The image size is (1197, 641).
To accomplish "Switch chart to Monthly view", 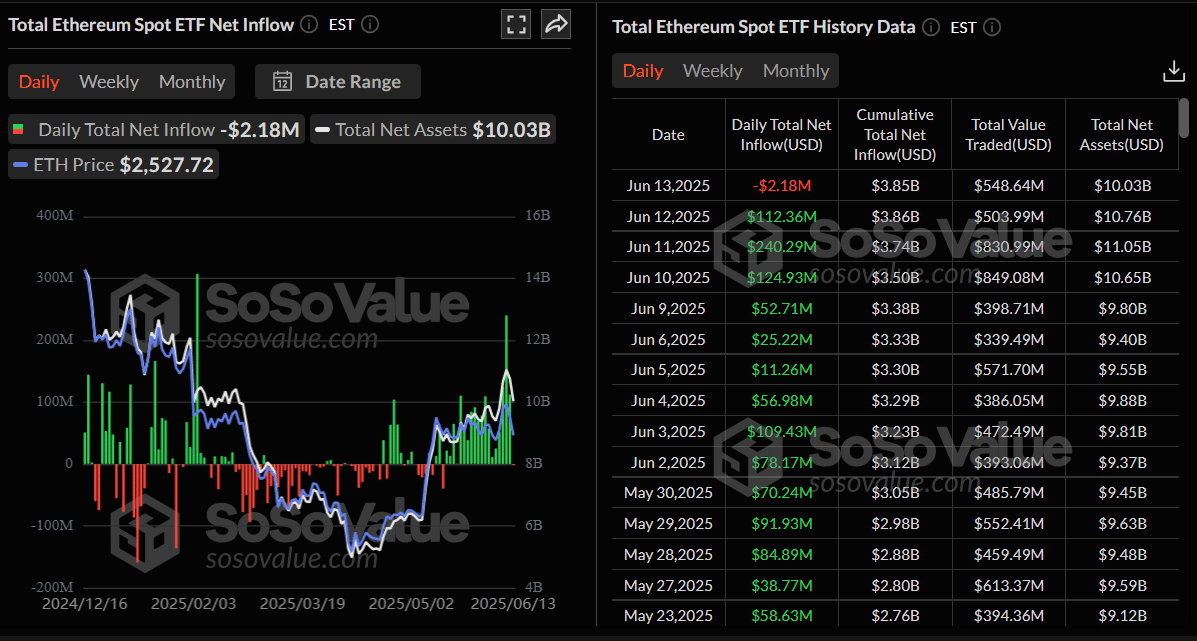I will (x=192, y=82).
